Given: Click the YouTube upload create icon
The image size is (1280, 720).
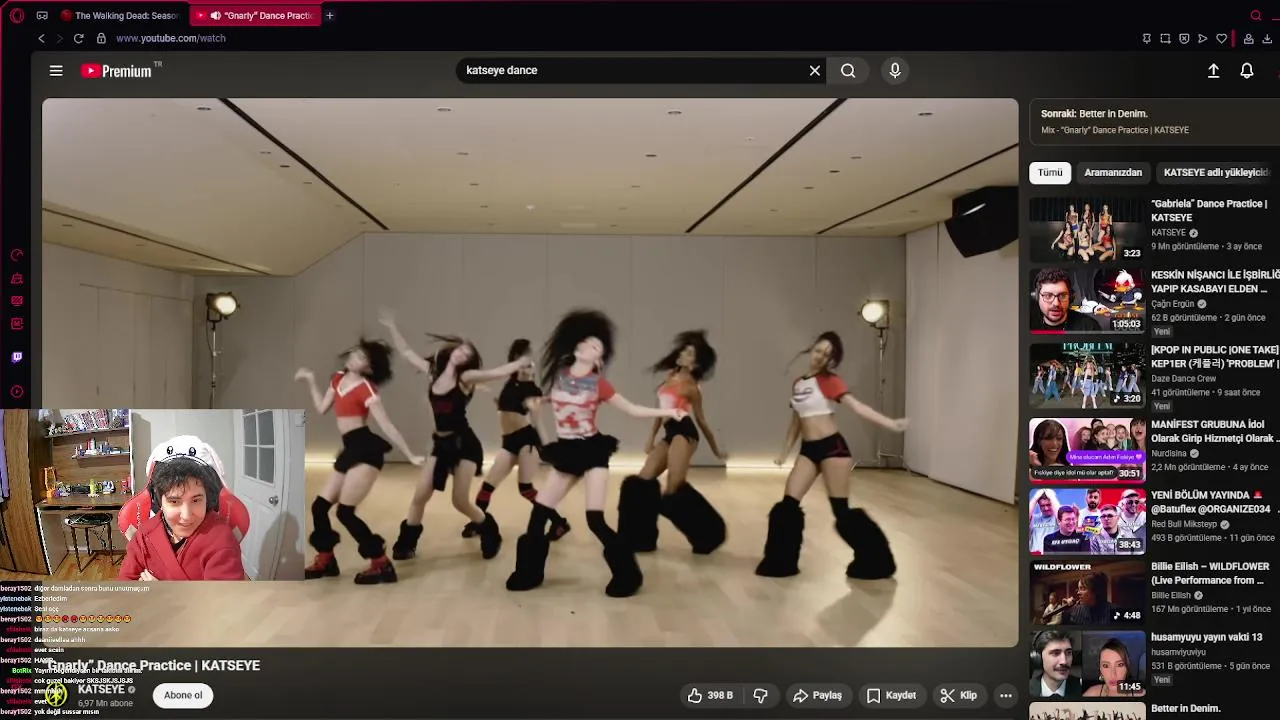Looking at the screenshot, I should [1213, 71].
